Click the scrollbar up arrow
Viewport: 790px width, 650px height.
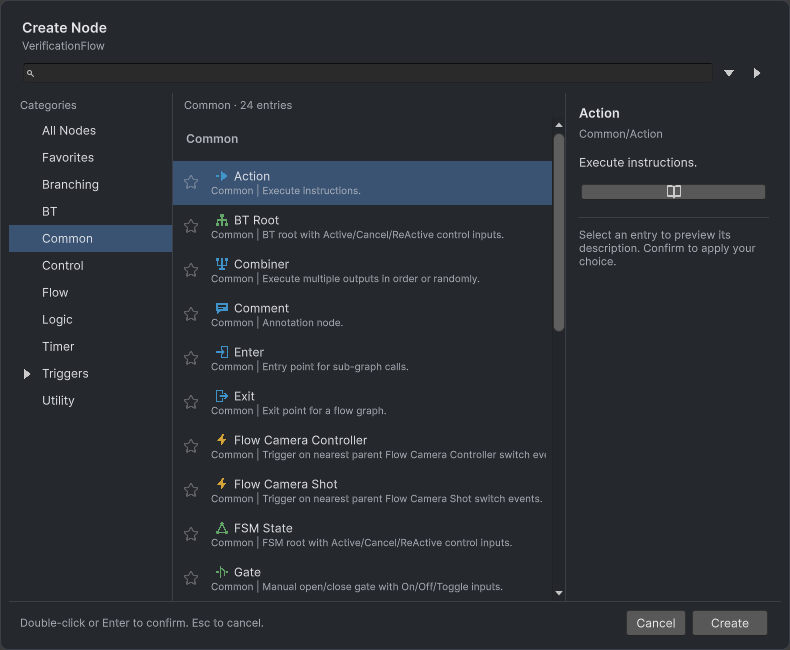point(558,125)
